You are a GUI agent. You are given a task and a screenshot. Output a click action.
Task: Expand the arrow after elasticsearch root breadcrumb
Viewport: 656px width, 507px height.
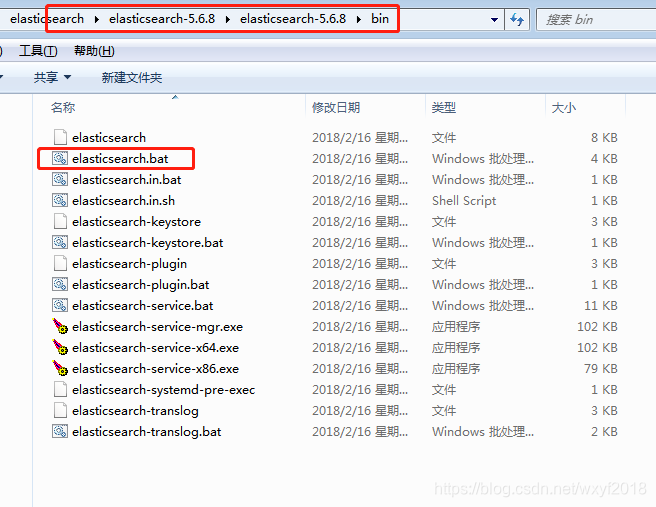tap(97, 19)
